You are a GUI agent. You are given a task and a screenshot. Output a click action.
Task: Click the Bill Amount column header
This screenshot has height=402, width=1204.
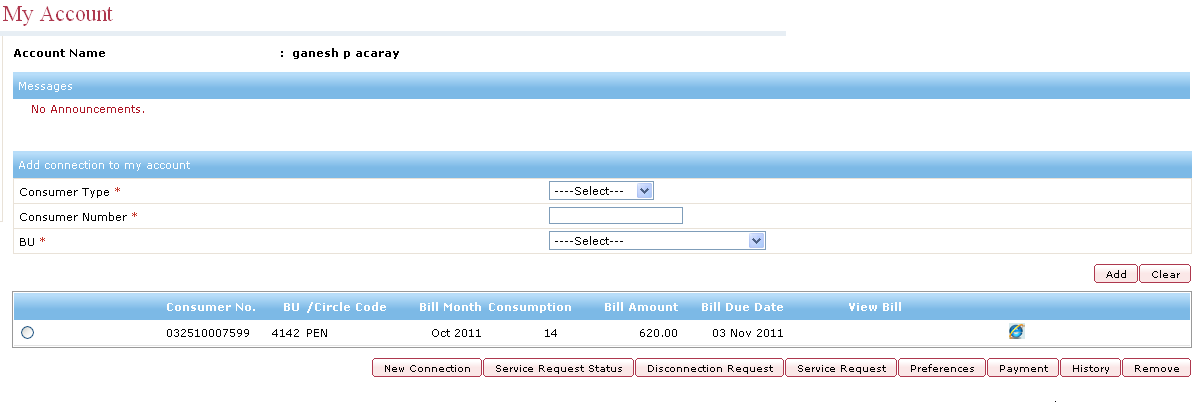(641, 307)
